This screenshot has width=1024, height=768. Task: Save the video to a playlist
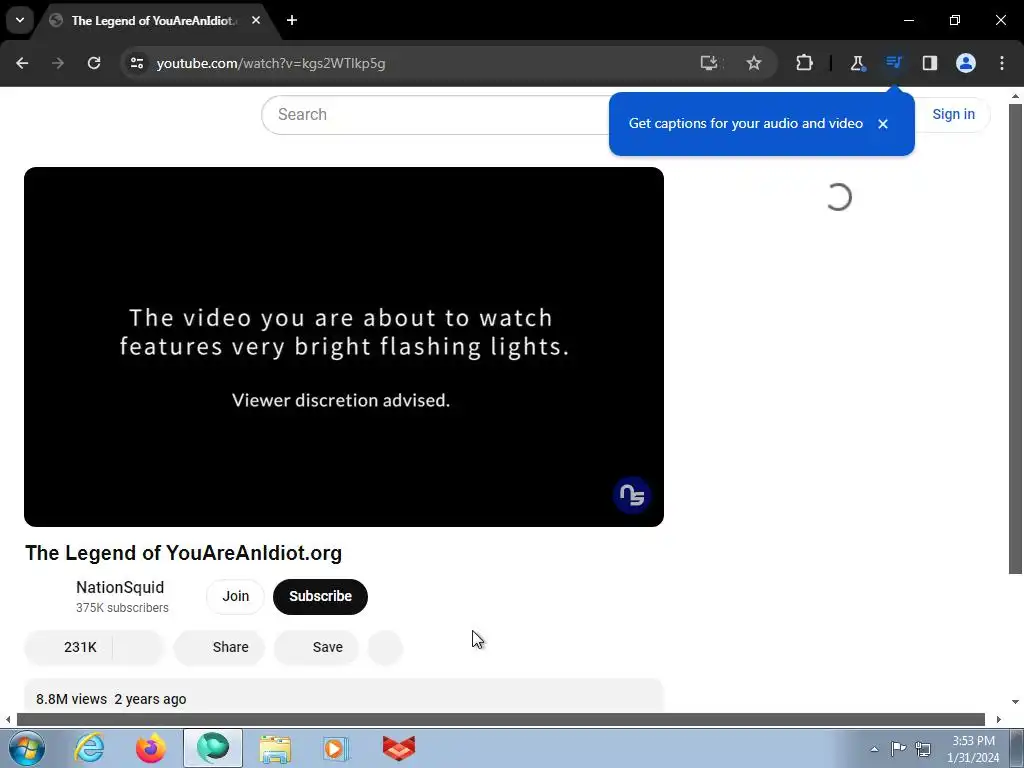click(316, 647)
